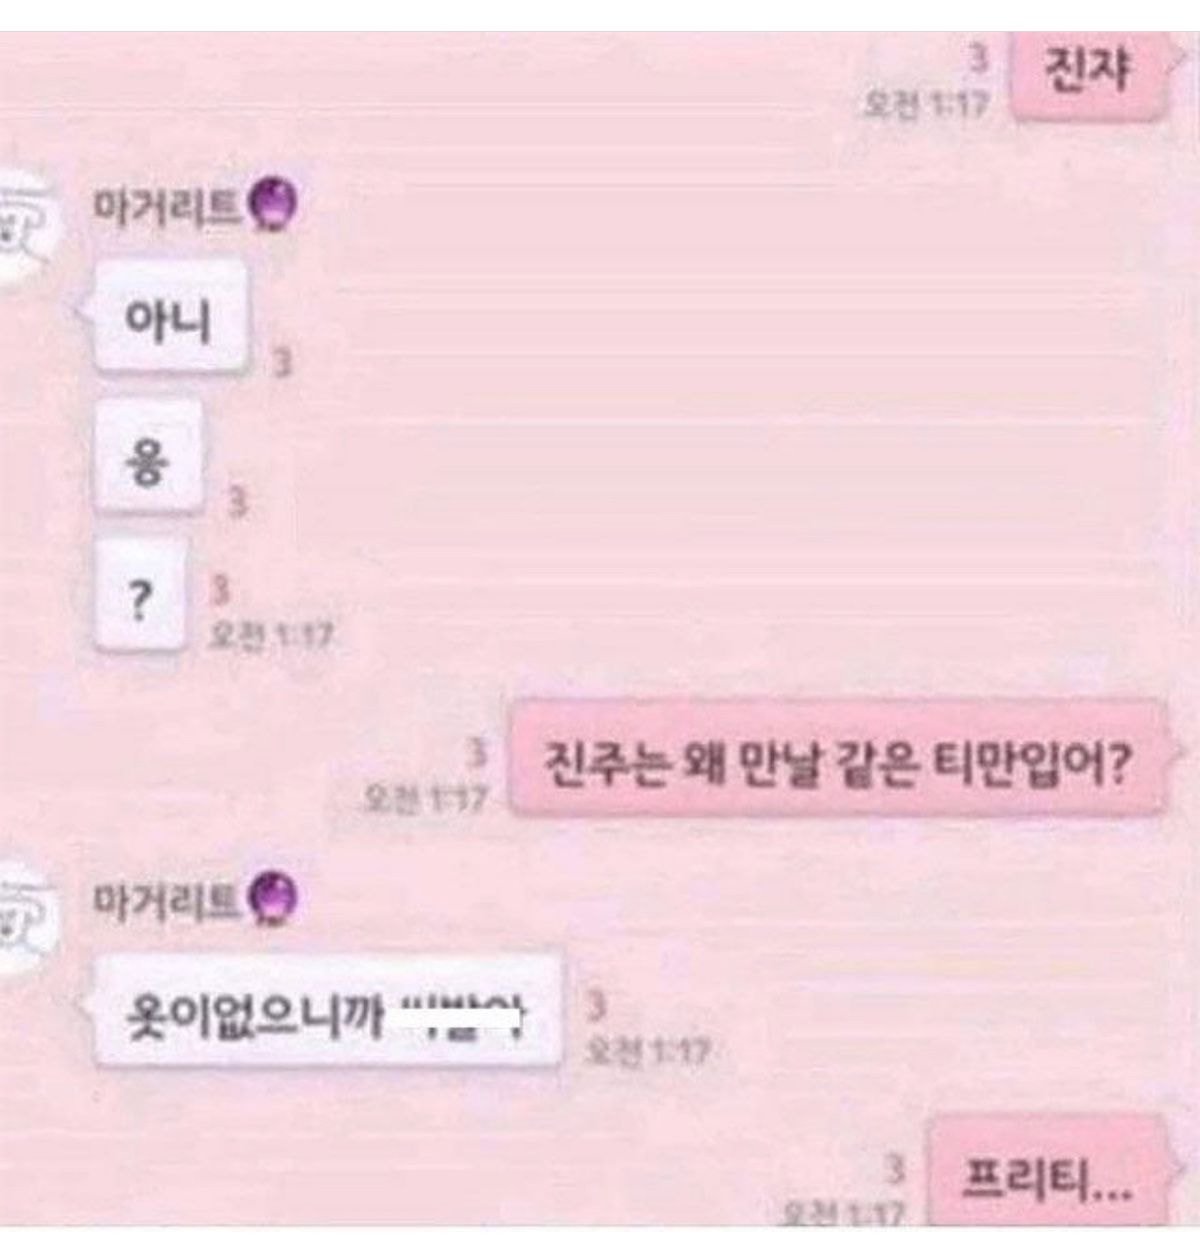Click the unread count 3 beside 아니
This screenshot has height=1257, width=1200.
[283, 362]
